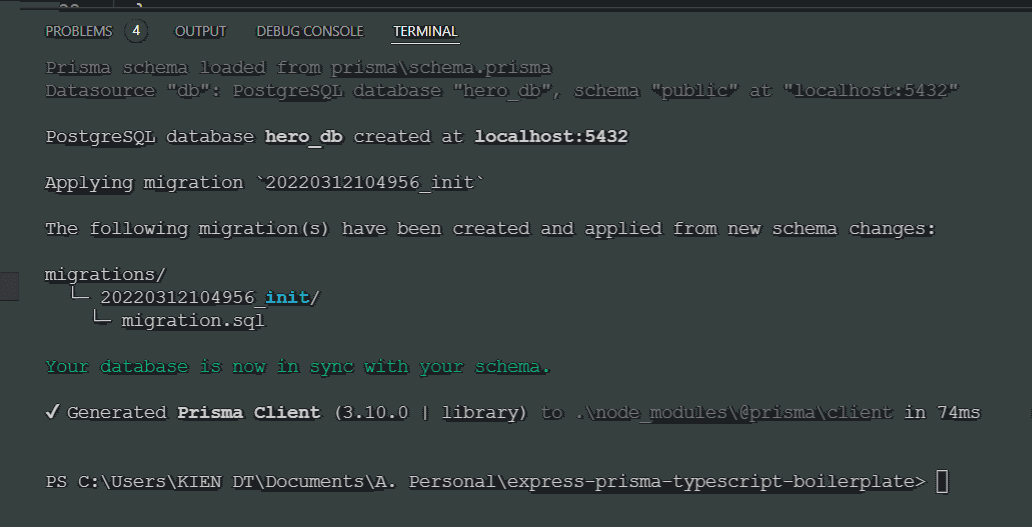Viewport: 1032px width, 527px height.
Task: Click the checkmark icon before Generated
Action: pyautogui.click(x=52, y=412)
